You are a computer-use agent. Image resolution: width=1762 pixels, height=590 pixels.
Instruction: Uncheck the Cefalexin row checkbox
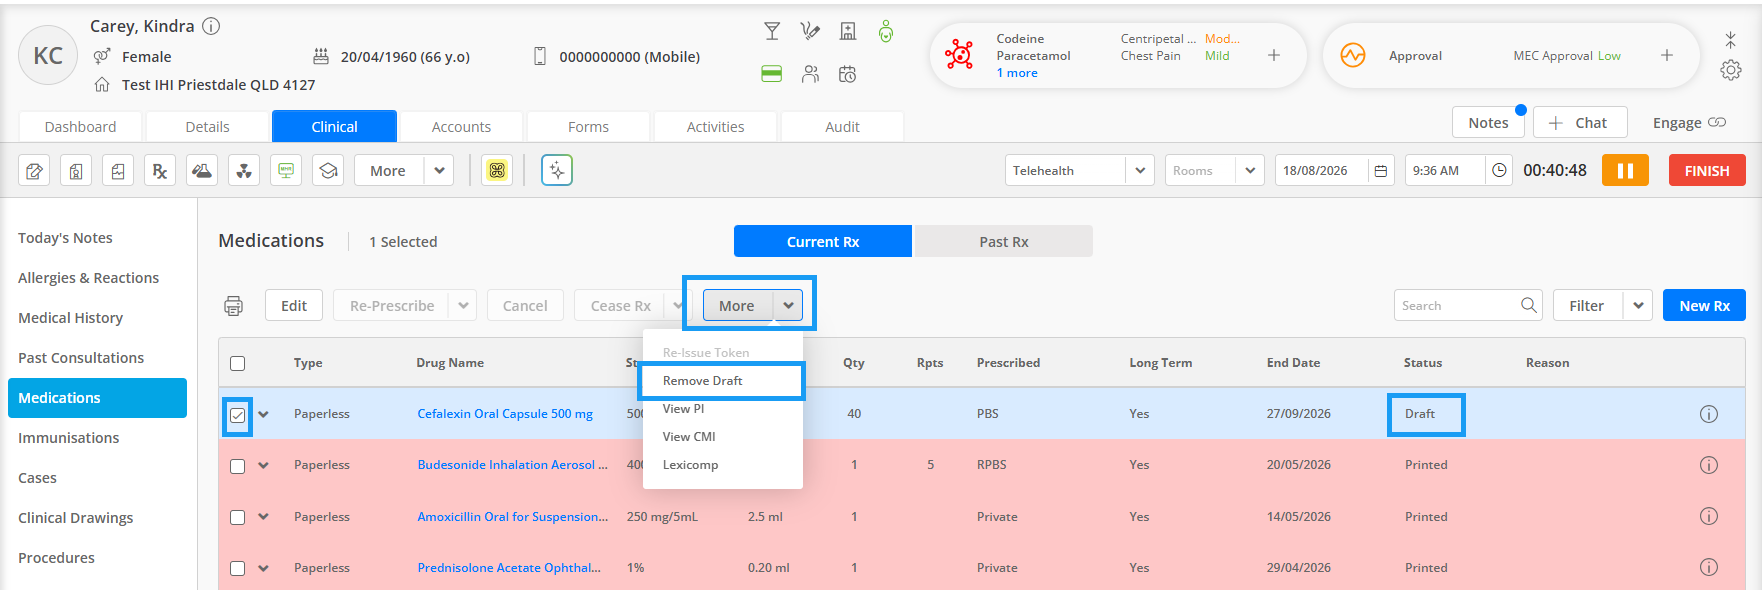click(238, 414)
